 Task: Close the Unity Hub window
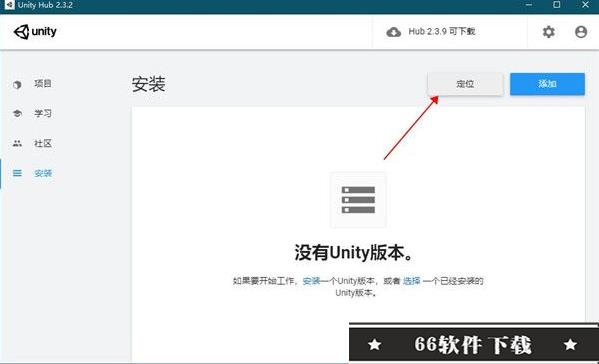(585, 5)
